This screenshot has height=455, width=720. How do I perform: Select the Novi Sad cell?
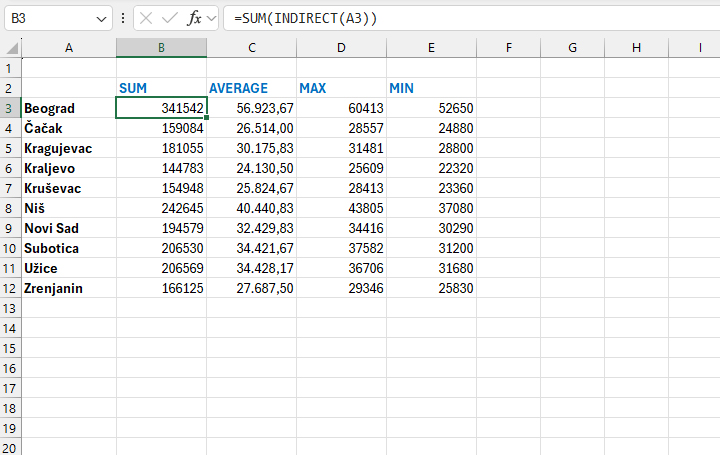(69, 228)
